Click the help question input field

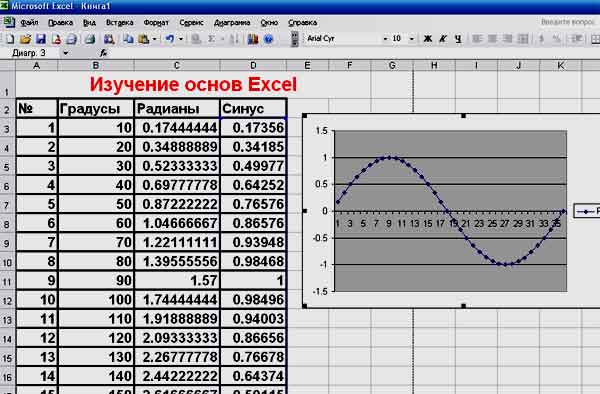coord(568,22)
